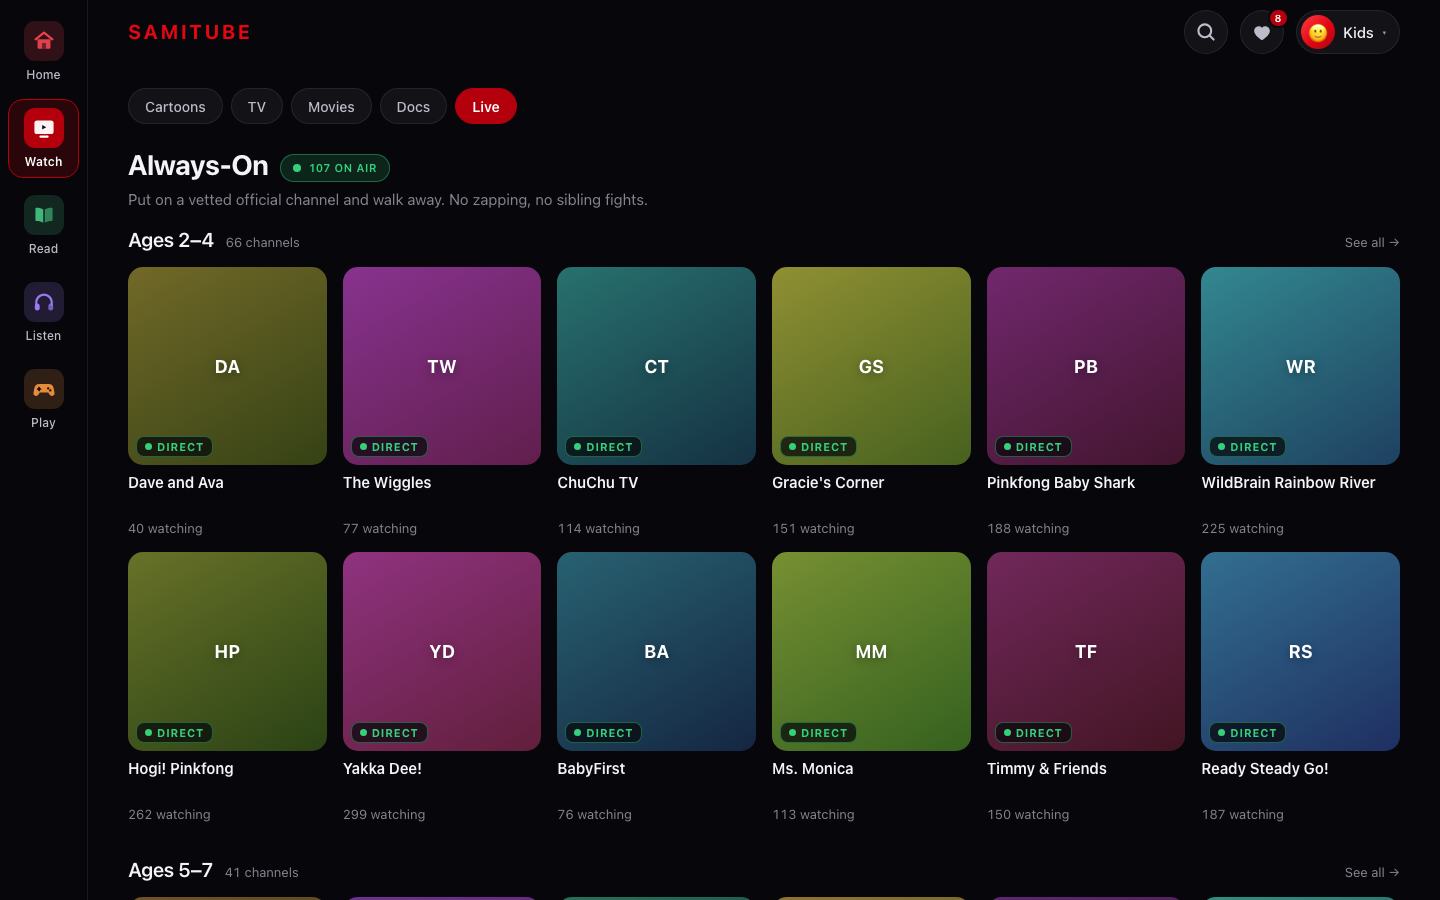Go to Home in the sidebar
Image resolution: width=1440 pixels, height=900 pixels.
[43, 52]
